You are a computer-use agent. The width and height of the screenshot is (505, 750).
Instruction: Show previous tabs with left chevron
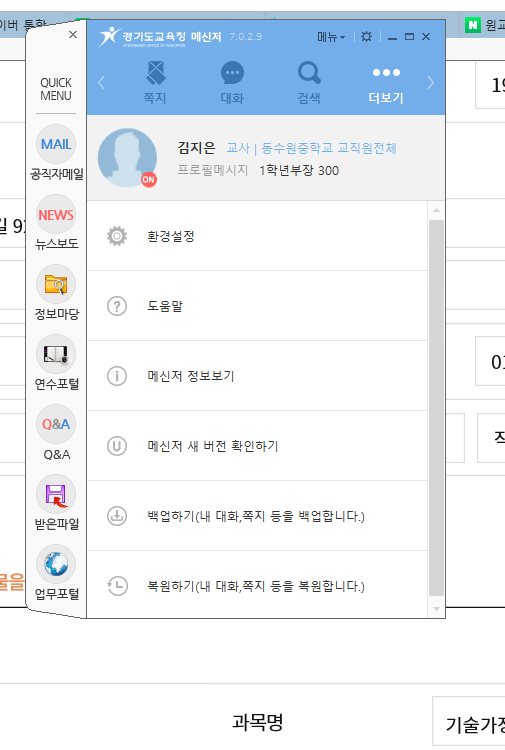pos(101,83)
